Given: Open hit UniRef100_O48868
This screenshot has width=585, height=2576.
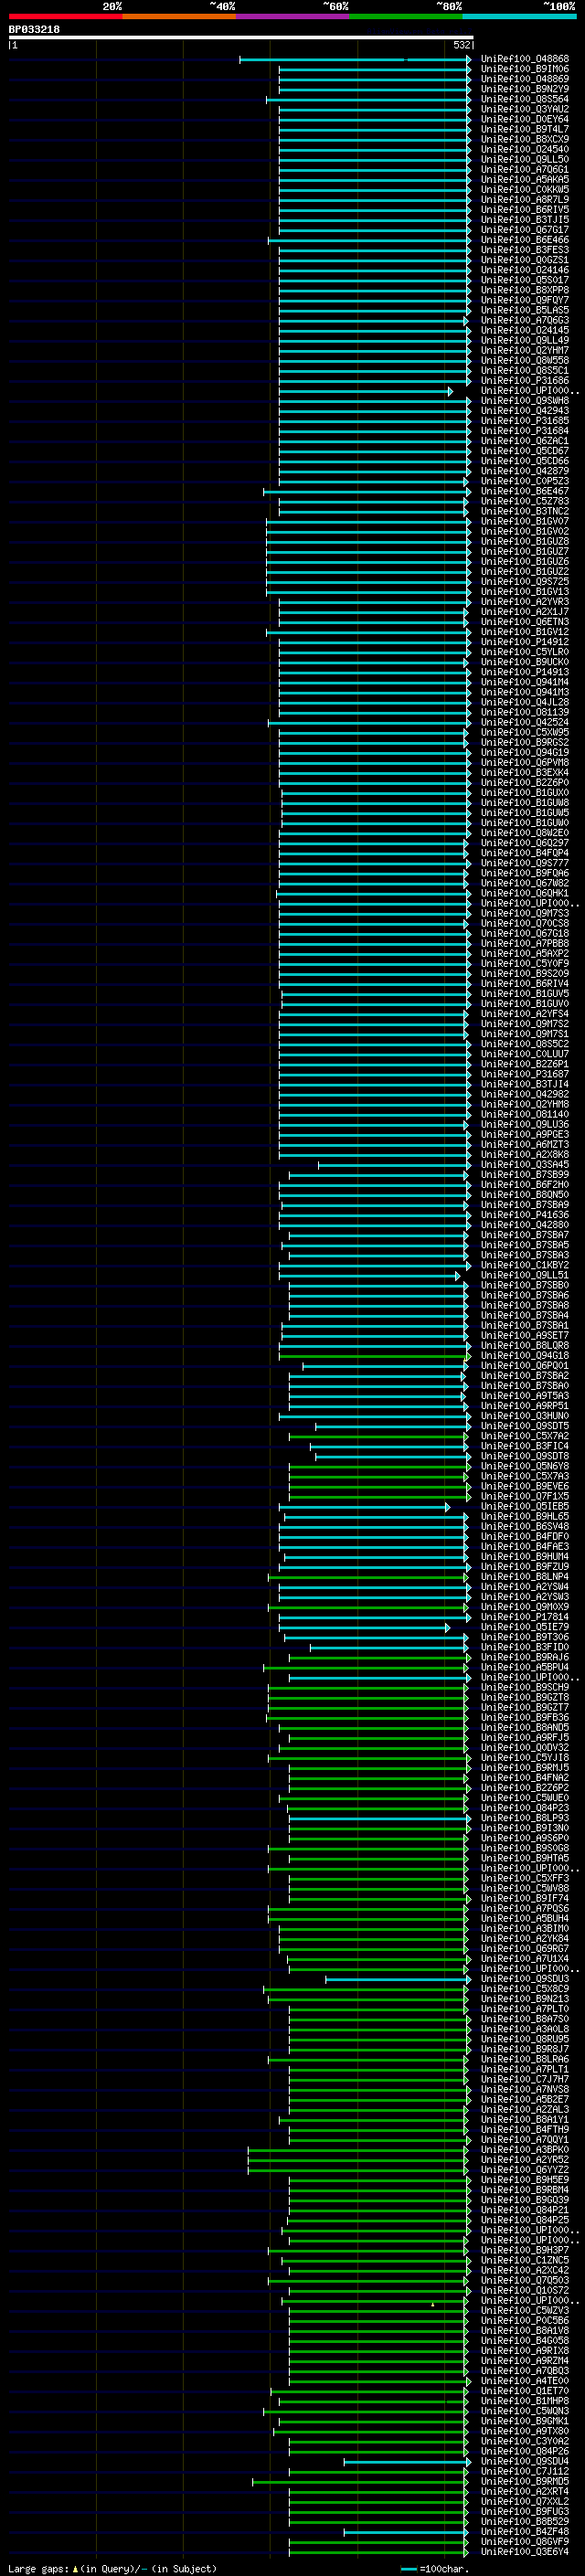Looking at the screenshot, I should click(525, 59).
